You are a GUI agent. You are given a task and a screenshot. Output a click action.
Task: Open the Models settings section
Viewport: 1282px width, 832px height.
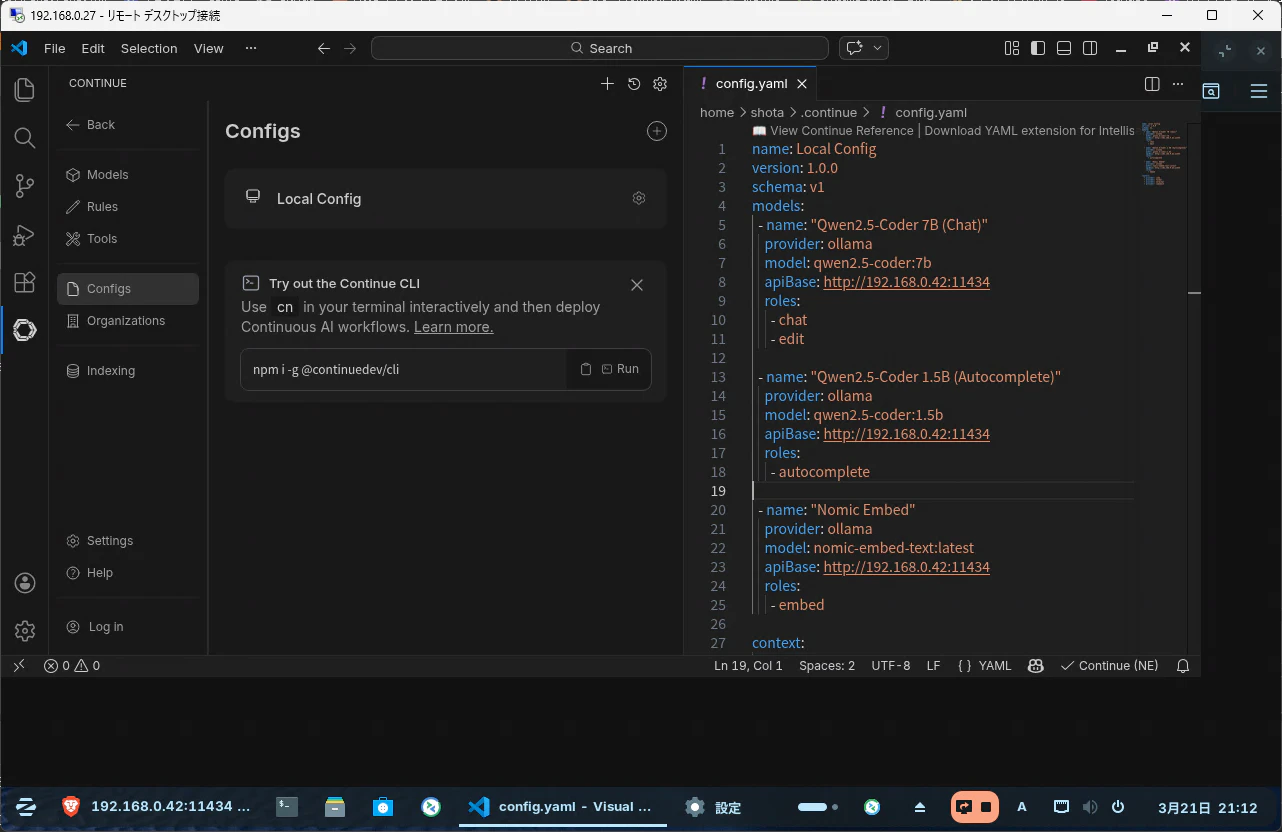click(128, 175)
